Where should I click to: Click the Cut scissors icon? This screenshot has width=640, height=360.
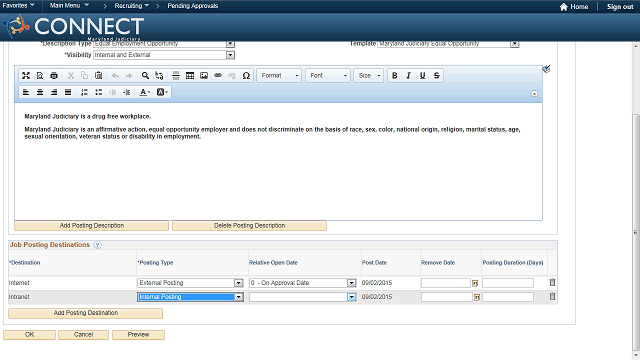pyautogui.click(x=71, y=76)
